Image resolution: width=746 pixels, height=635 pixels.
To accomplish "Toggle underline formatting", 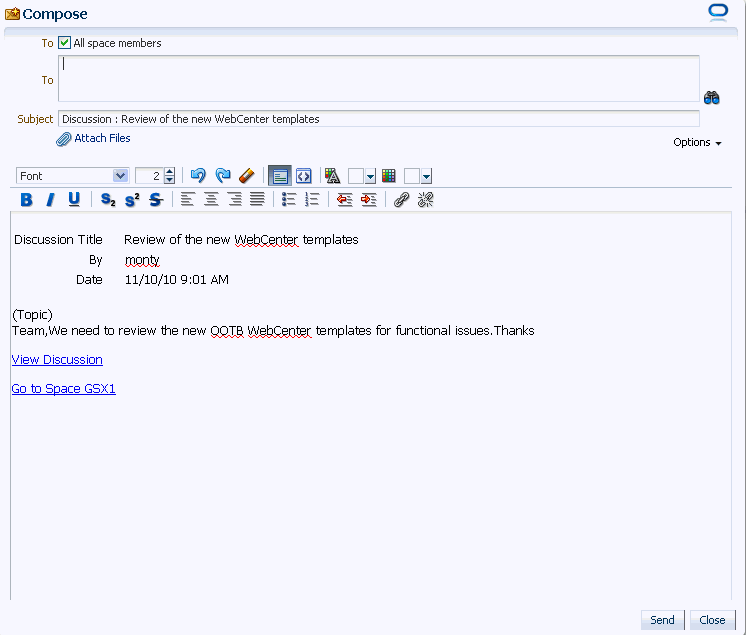I will coord(74,200).
